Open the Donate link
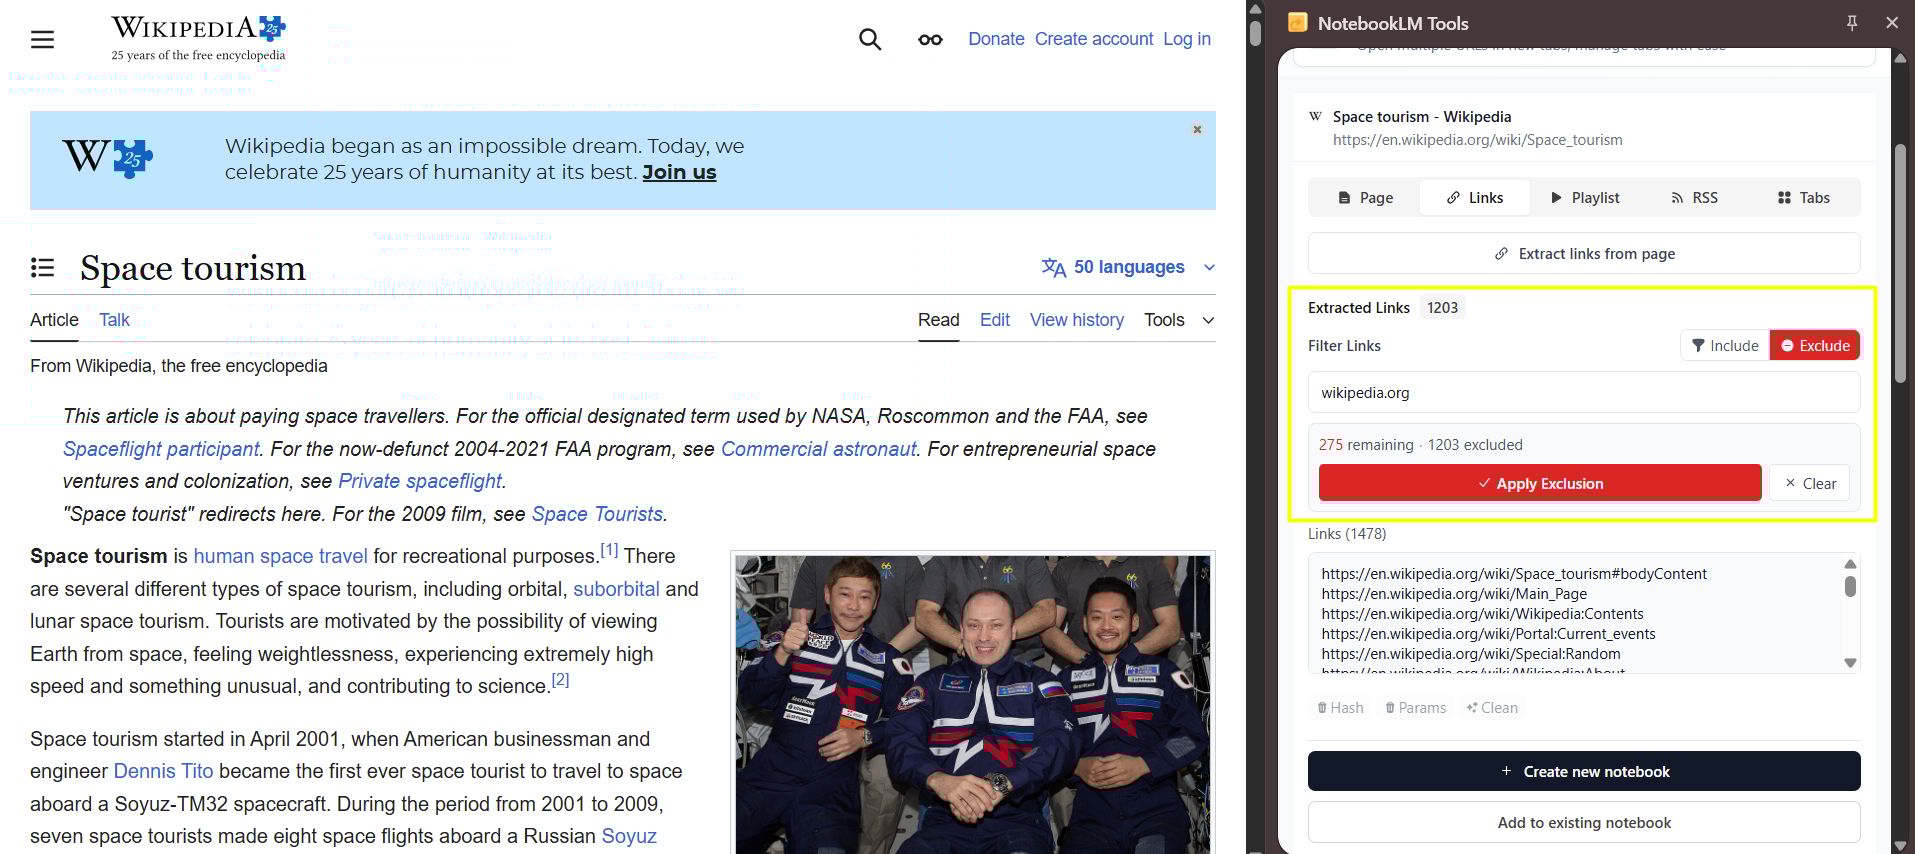1915x854 pixels. 996,39
